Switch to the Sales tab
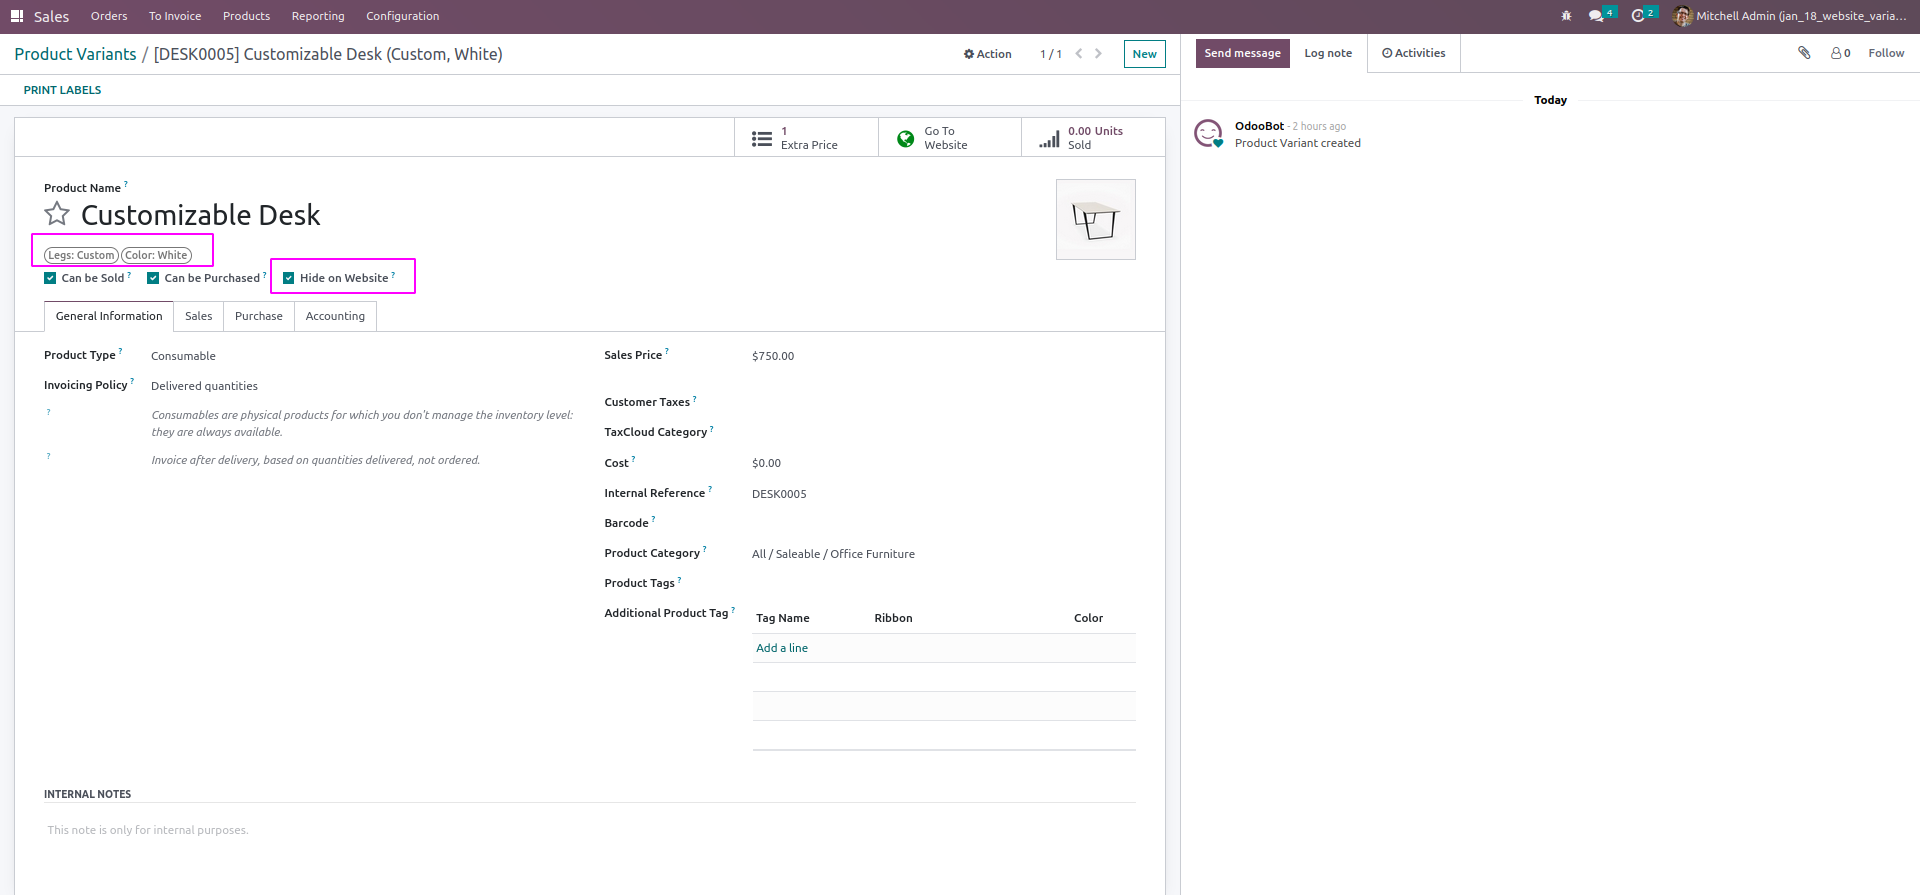The height and width of the screenshot is (895, 1920). click(198, 316)
